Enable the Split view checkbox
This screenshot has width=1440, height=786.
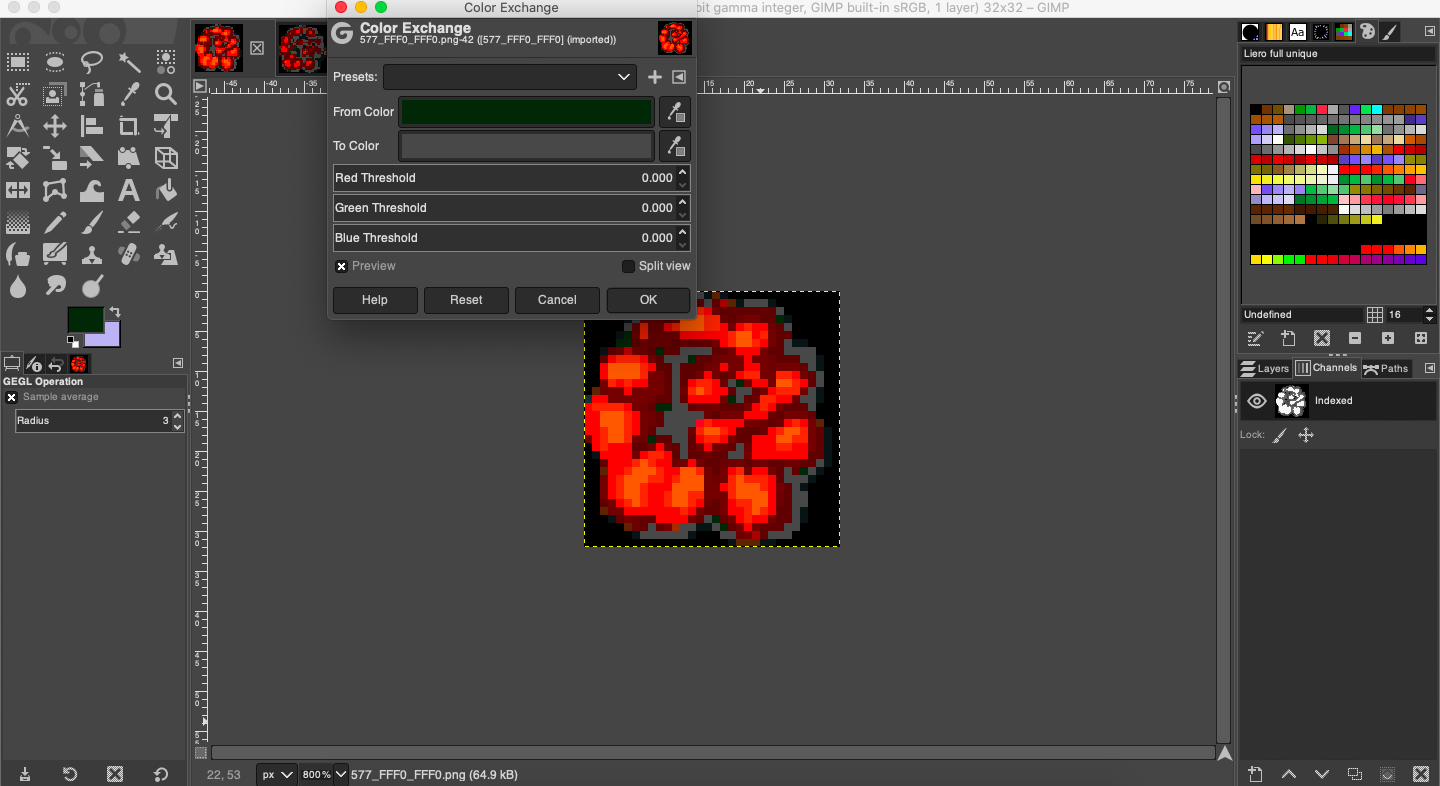tap(628, 266)
